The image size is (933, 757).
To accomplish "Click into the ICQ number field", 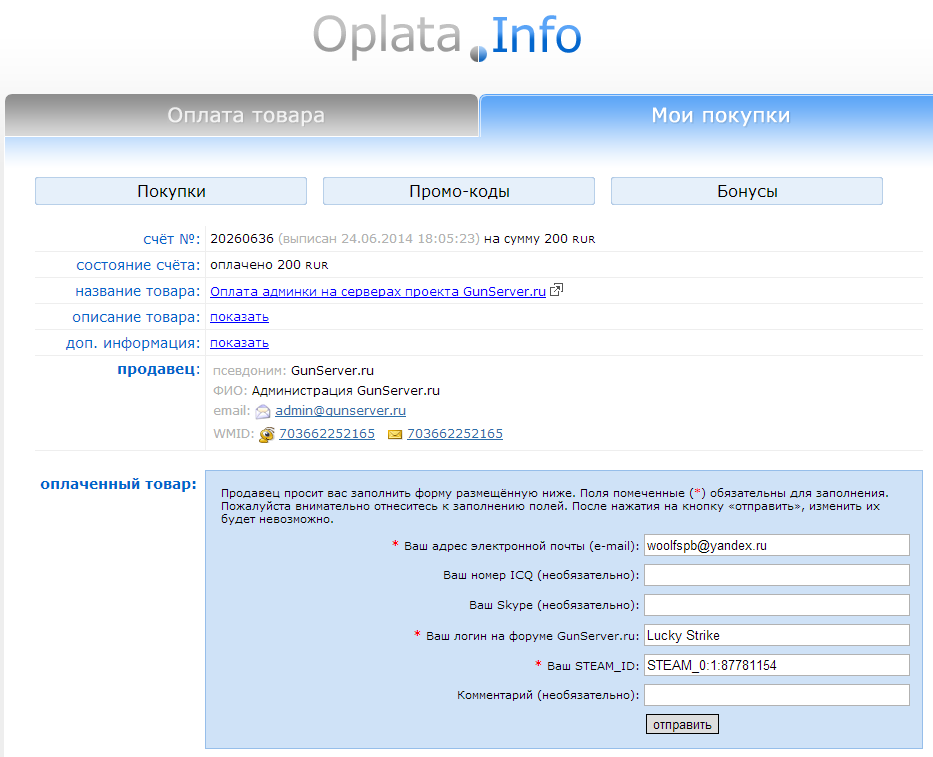I will (776, 575).
